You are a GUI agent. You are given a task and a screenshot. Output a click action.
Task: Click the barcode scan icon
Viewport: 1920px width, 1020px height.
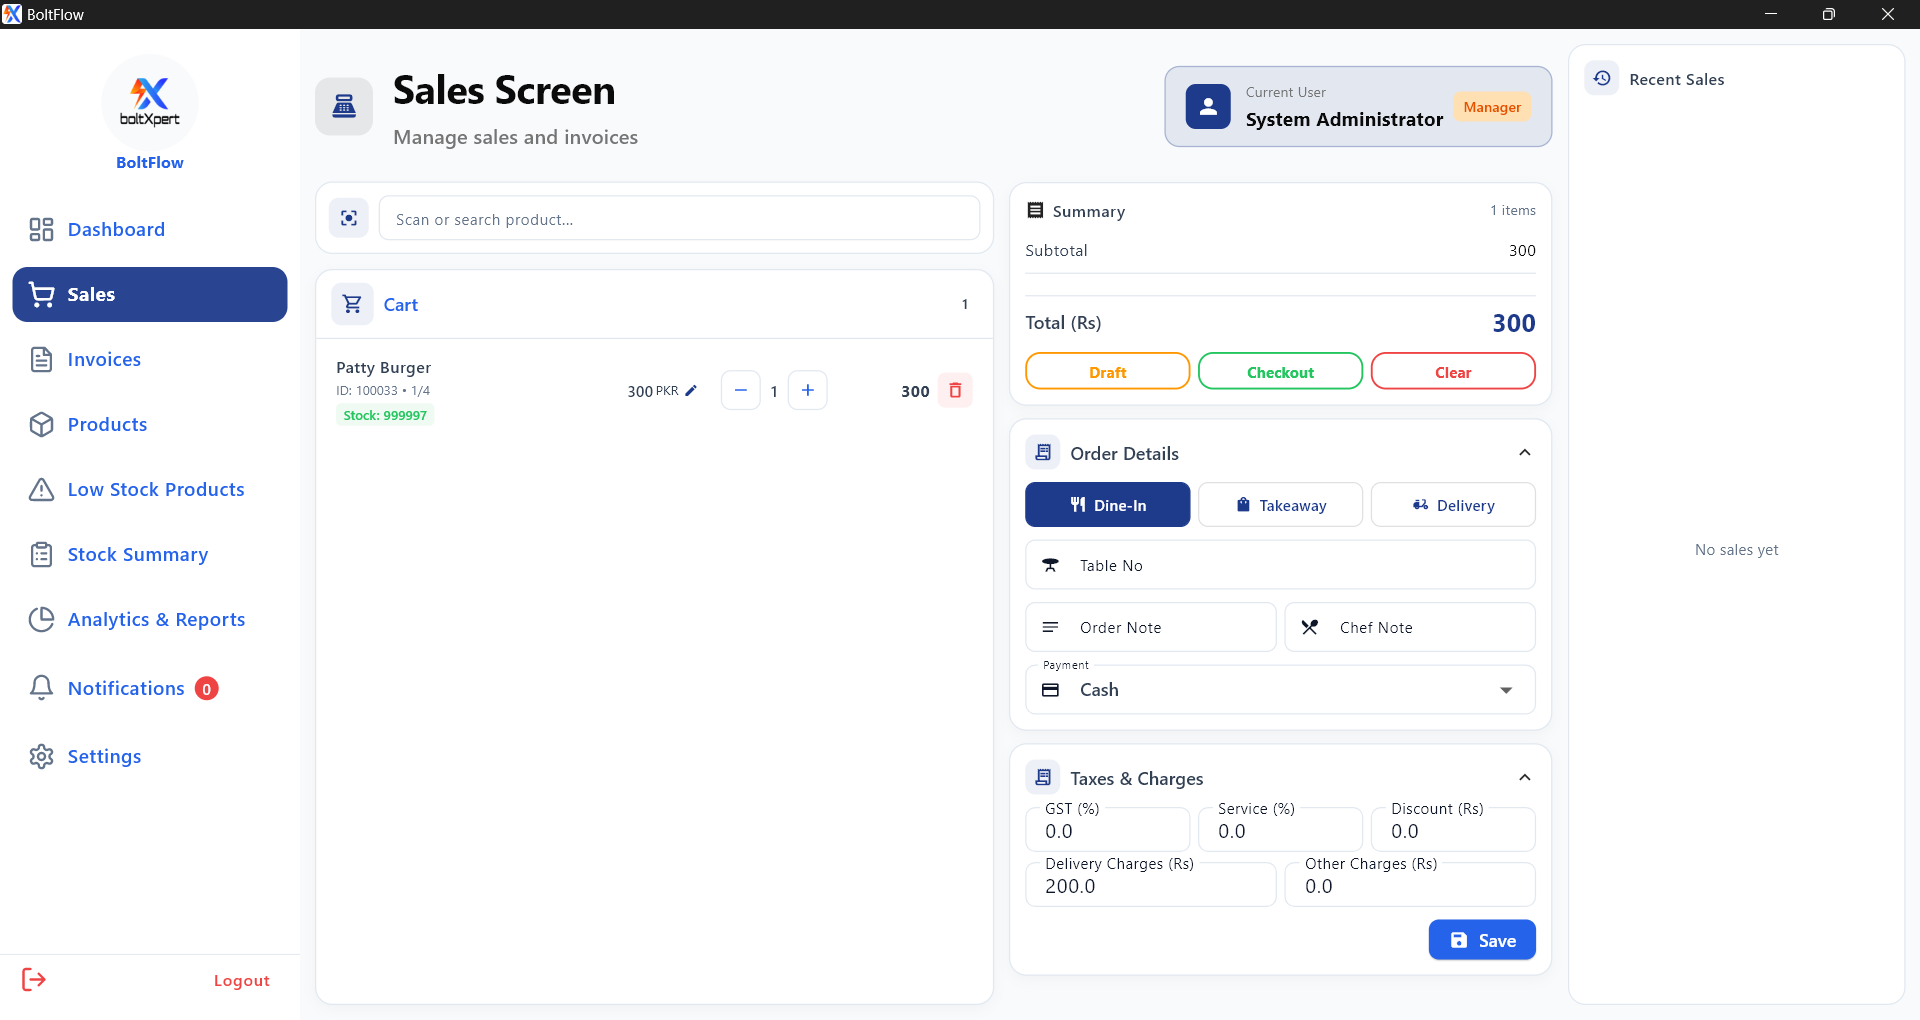pos(349,218)
